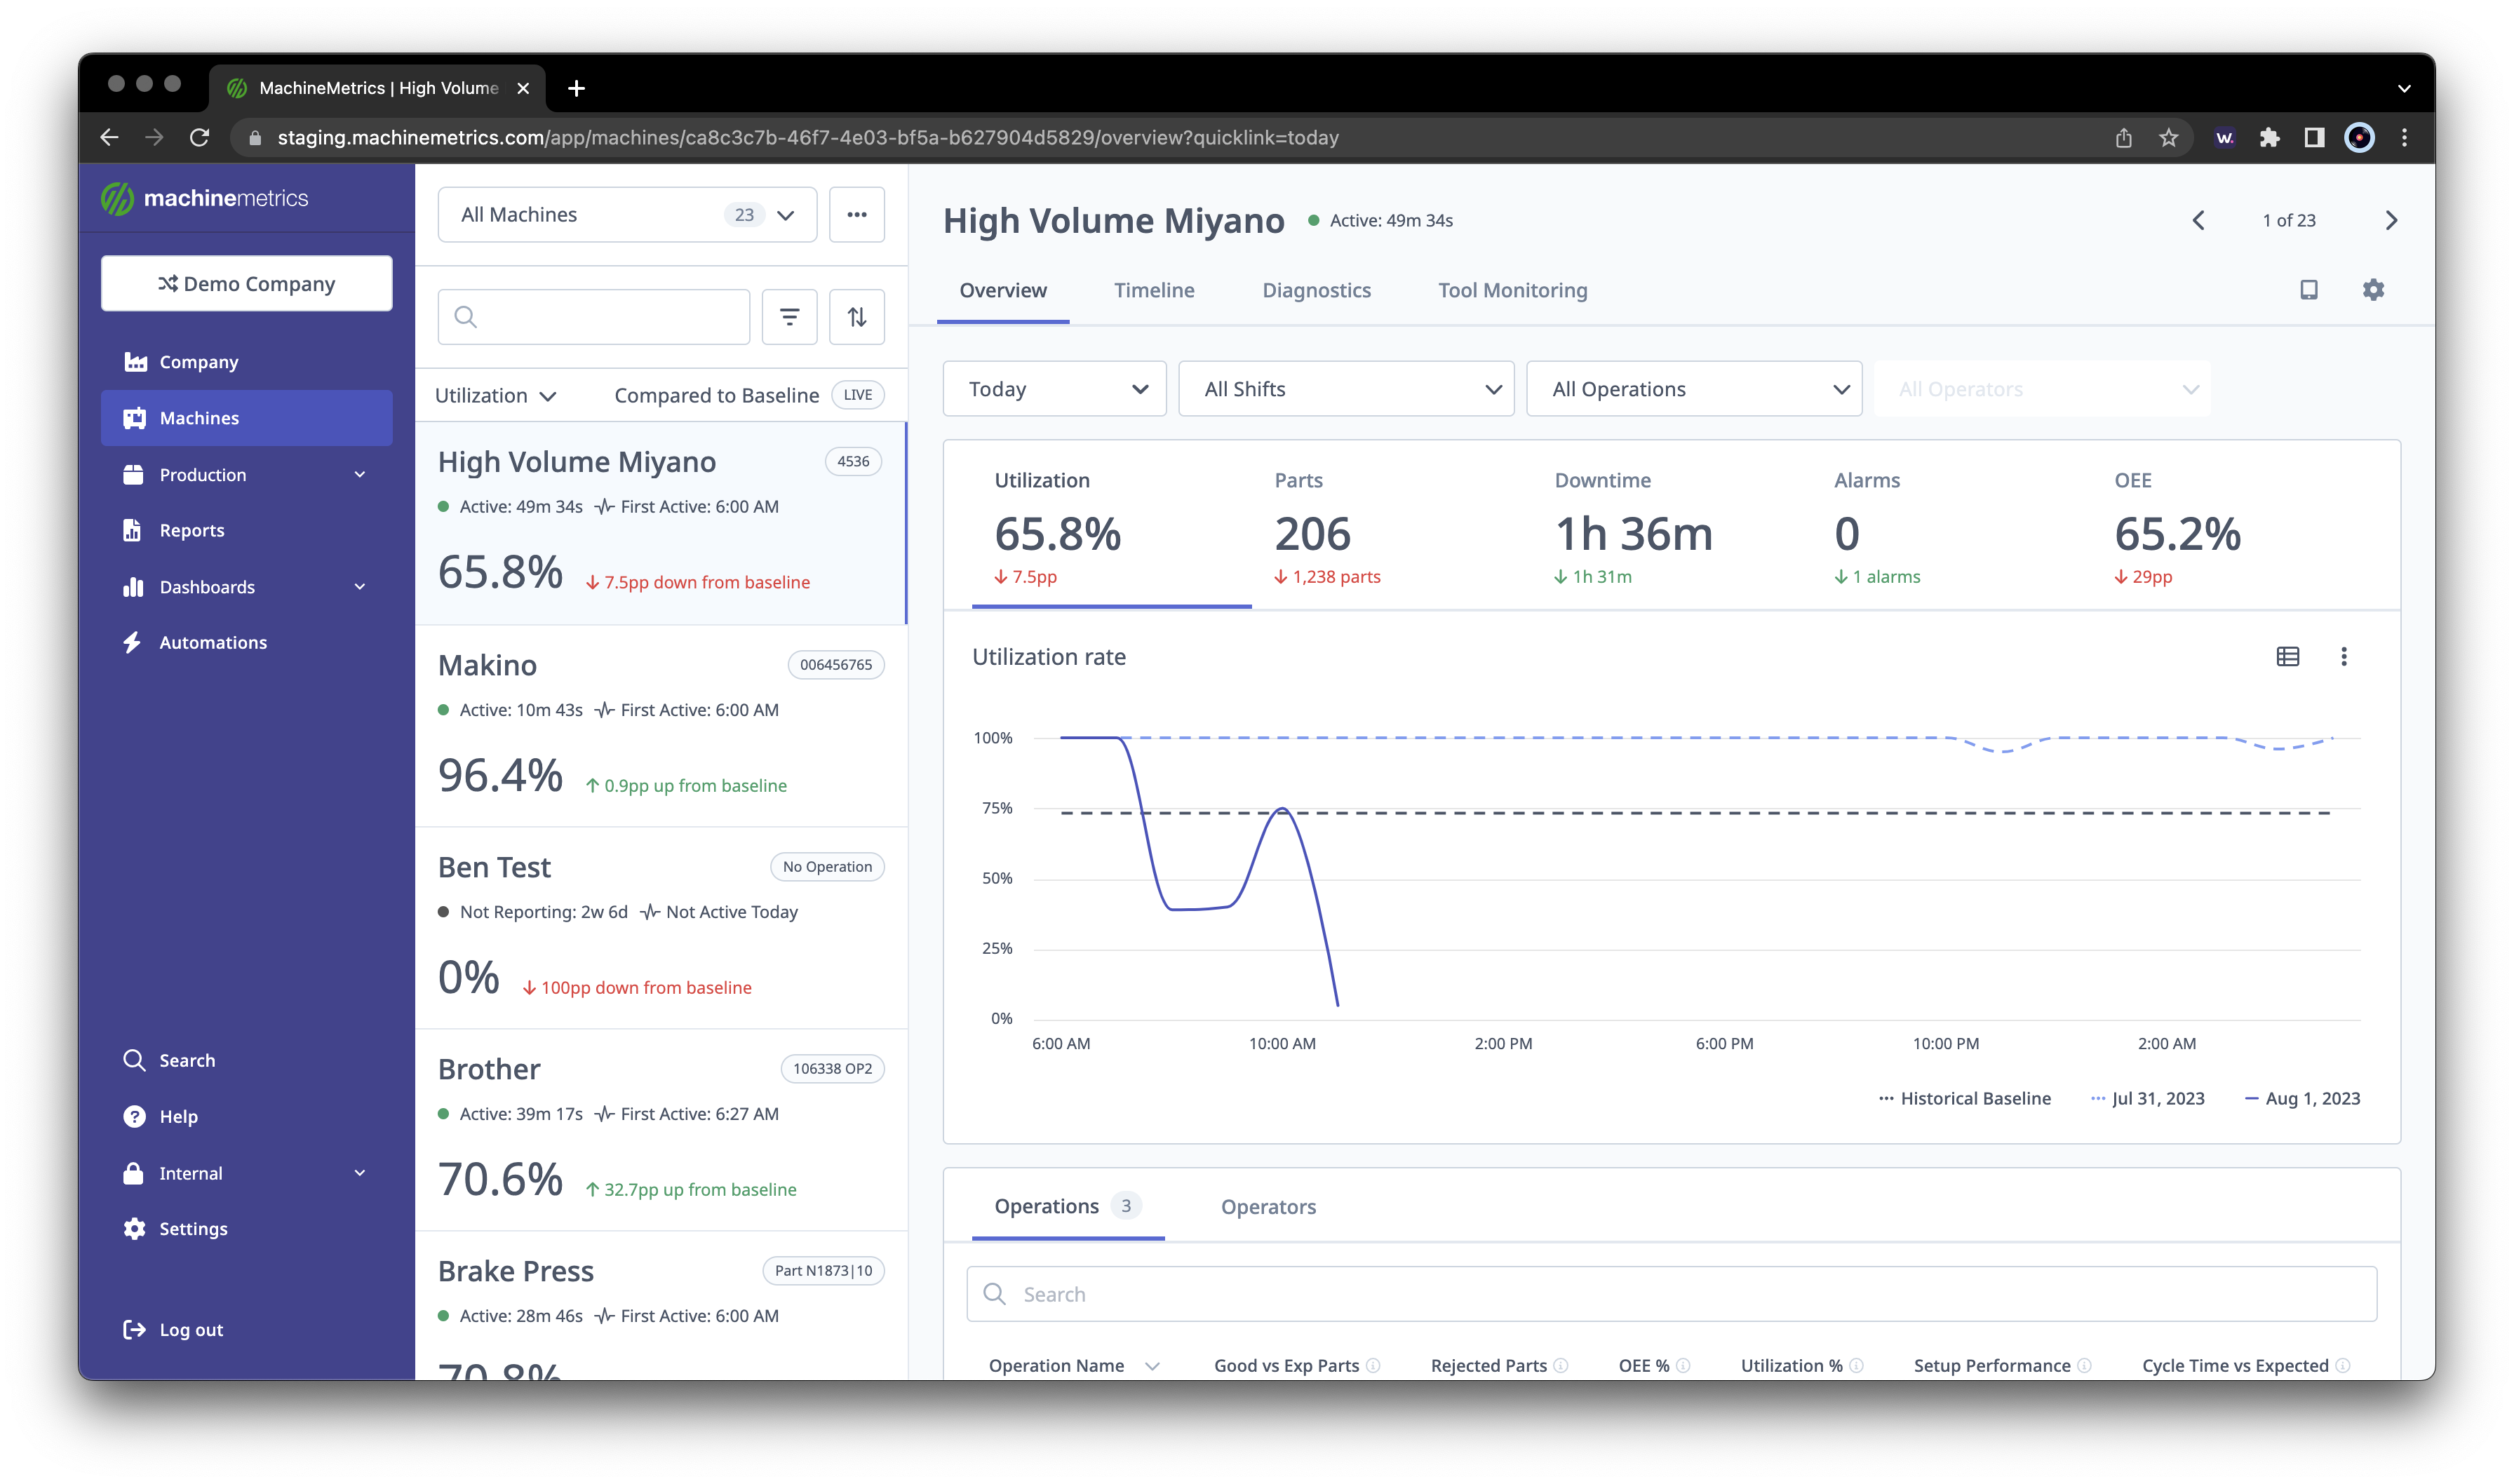Expand Internal sidebar menu
The width and height of the screenshot is (2514, 1484).
pyautogui.click(x=246, y=1173)
